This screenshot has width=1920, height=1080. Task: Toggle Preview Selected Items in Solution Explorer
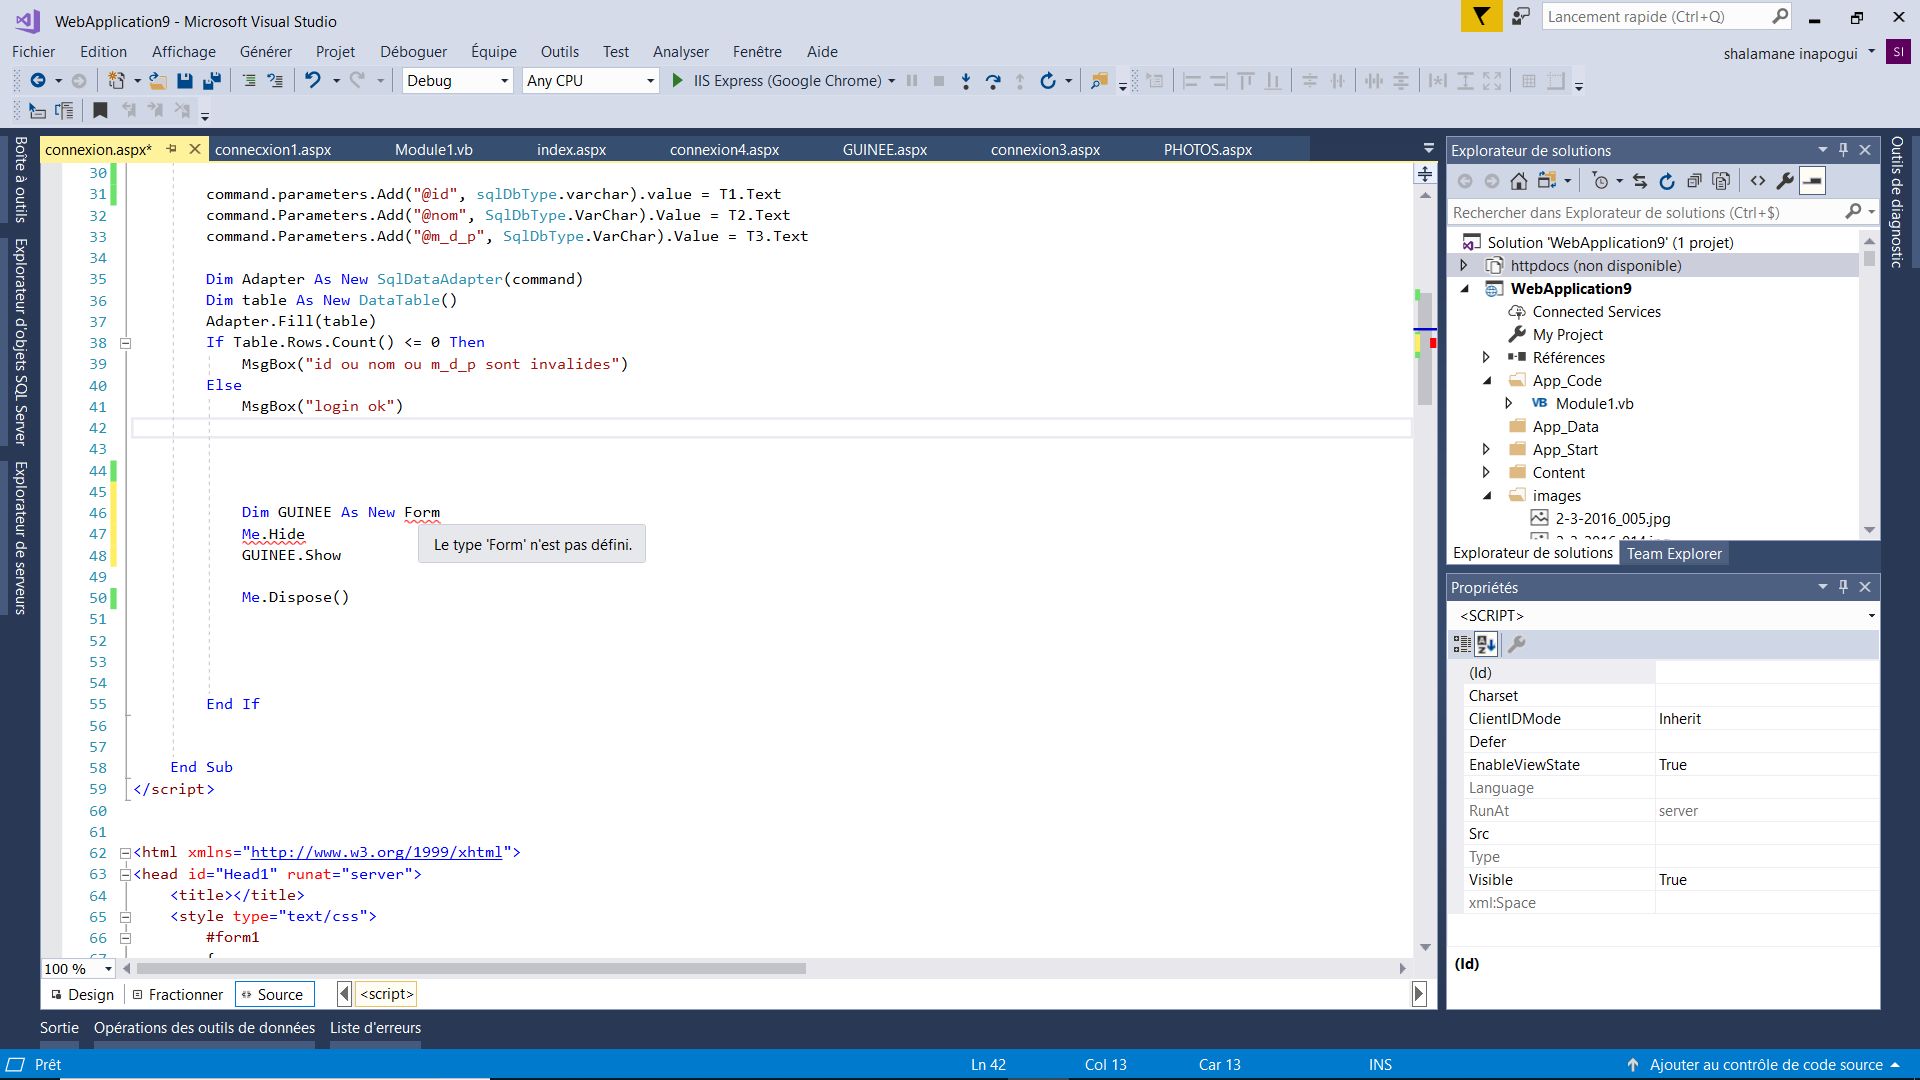tap(1812, 181)
